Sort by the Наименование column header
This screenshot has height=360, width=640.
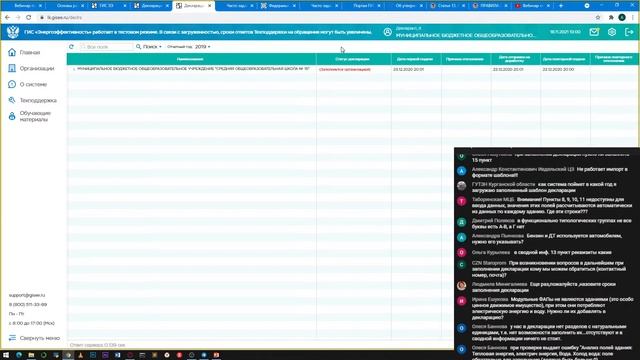click(191, 59)
